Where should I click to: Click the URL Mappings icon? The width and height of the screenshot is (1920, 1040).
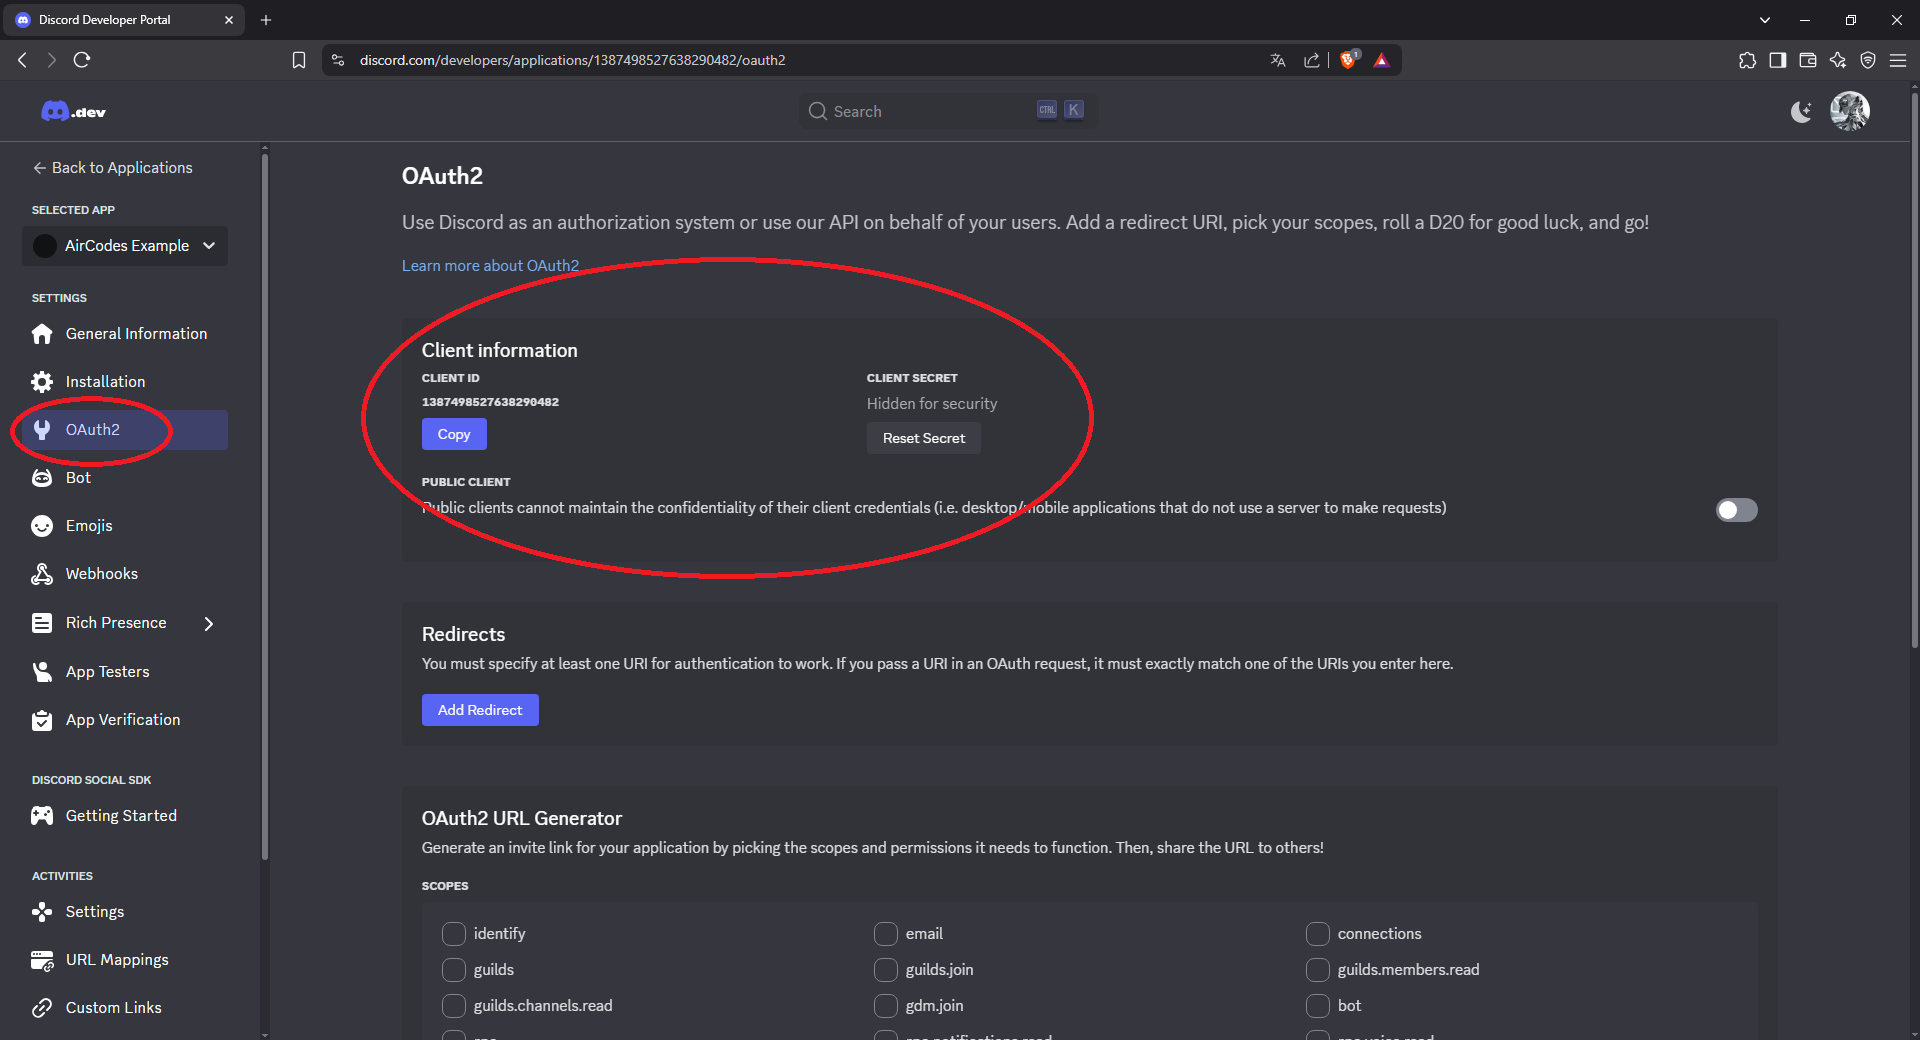pos(42,960)
